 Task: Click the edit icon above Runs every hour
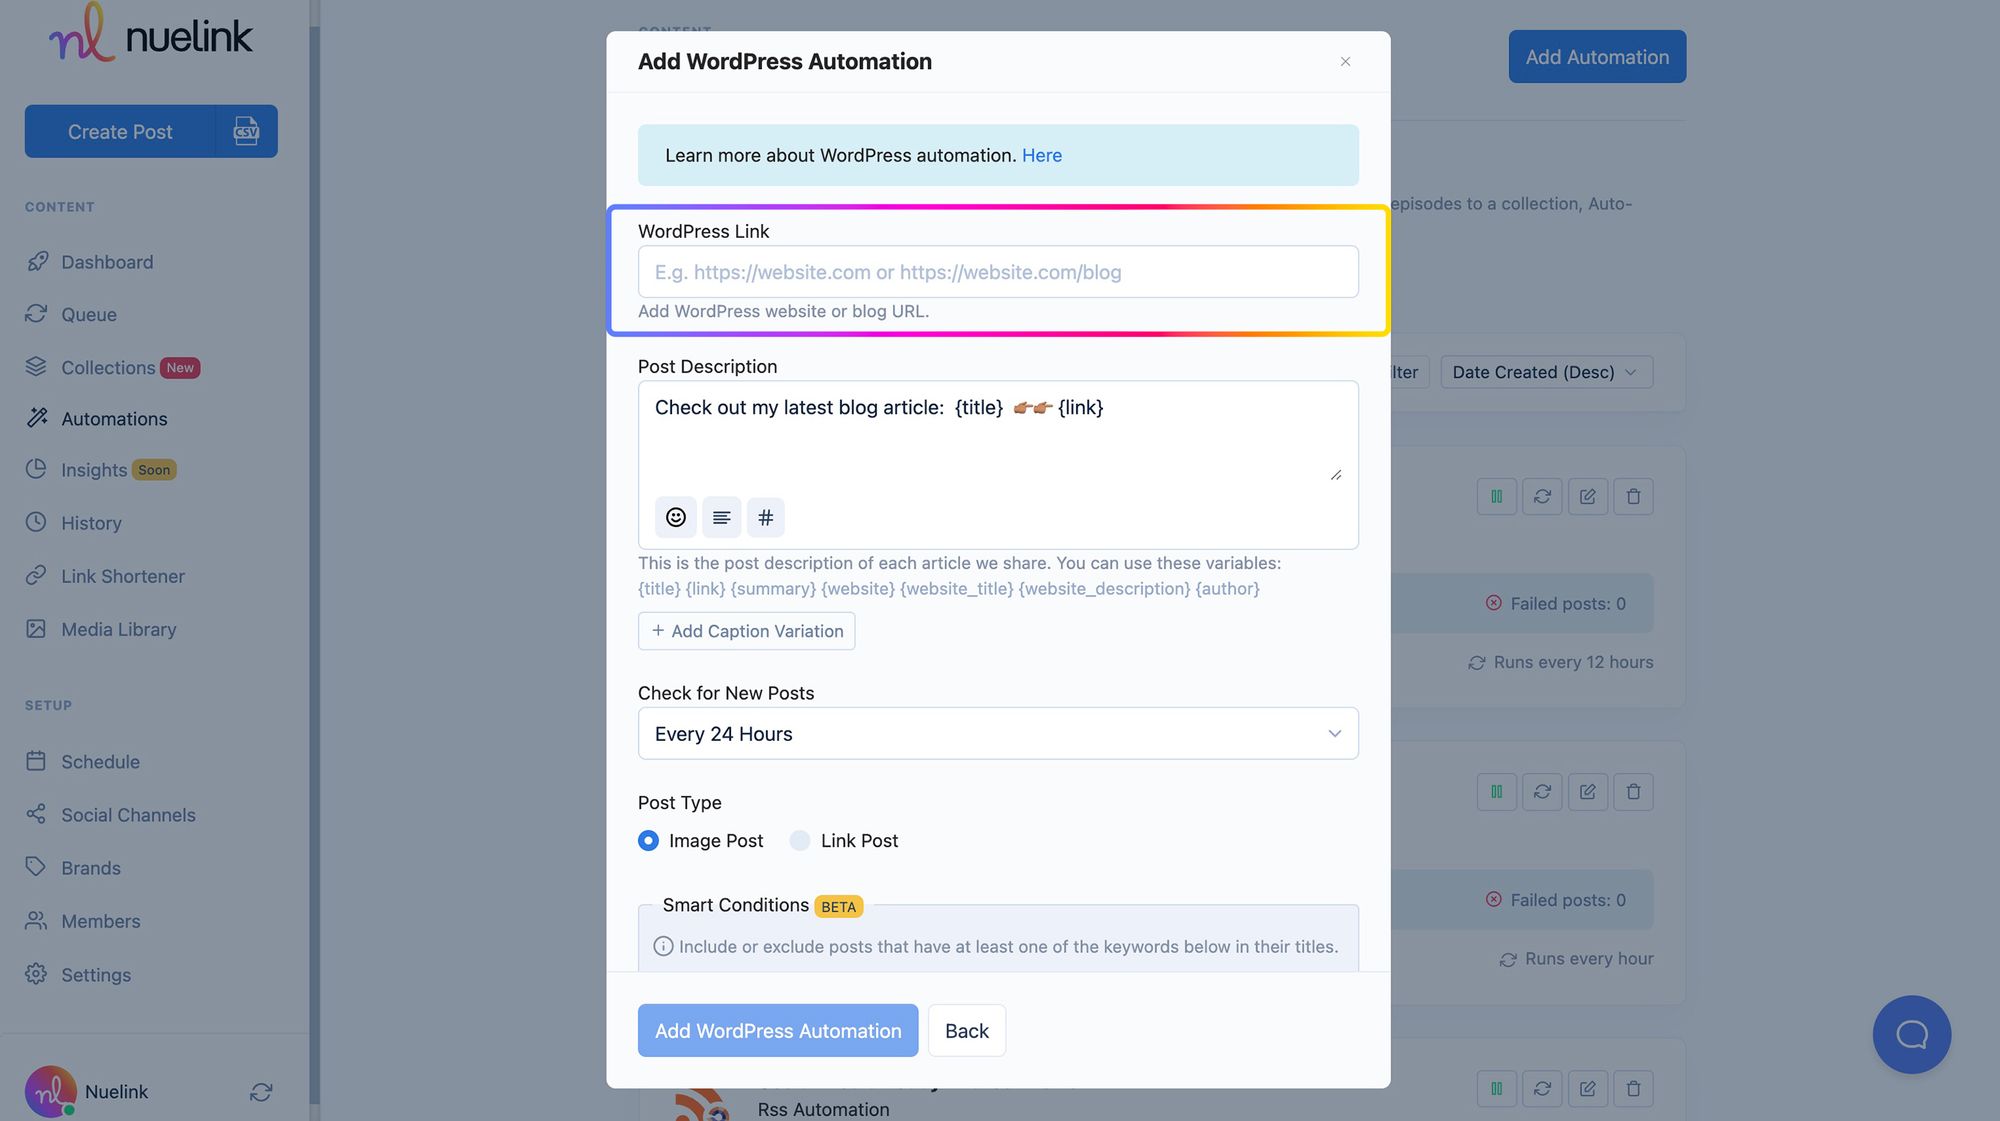pyautogui.click(x=1587, y=791)
